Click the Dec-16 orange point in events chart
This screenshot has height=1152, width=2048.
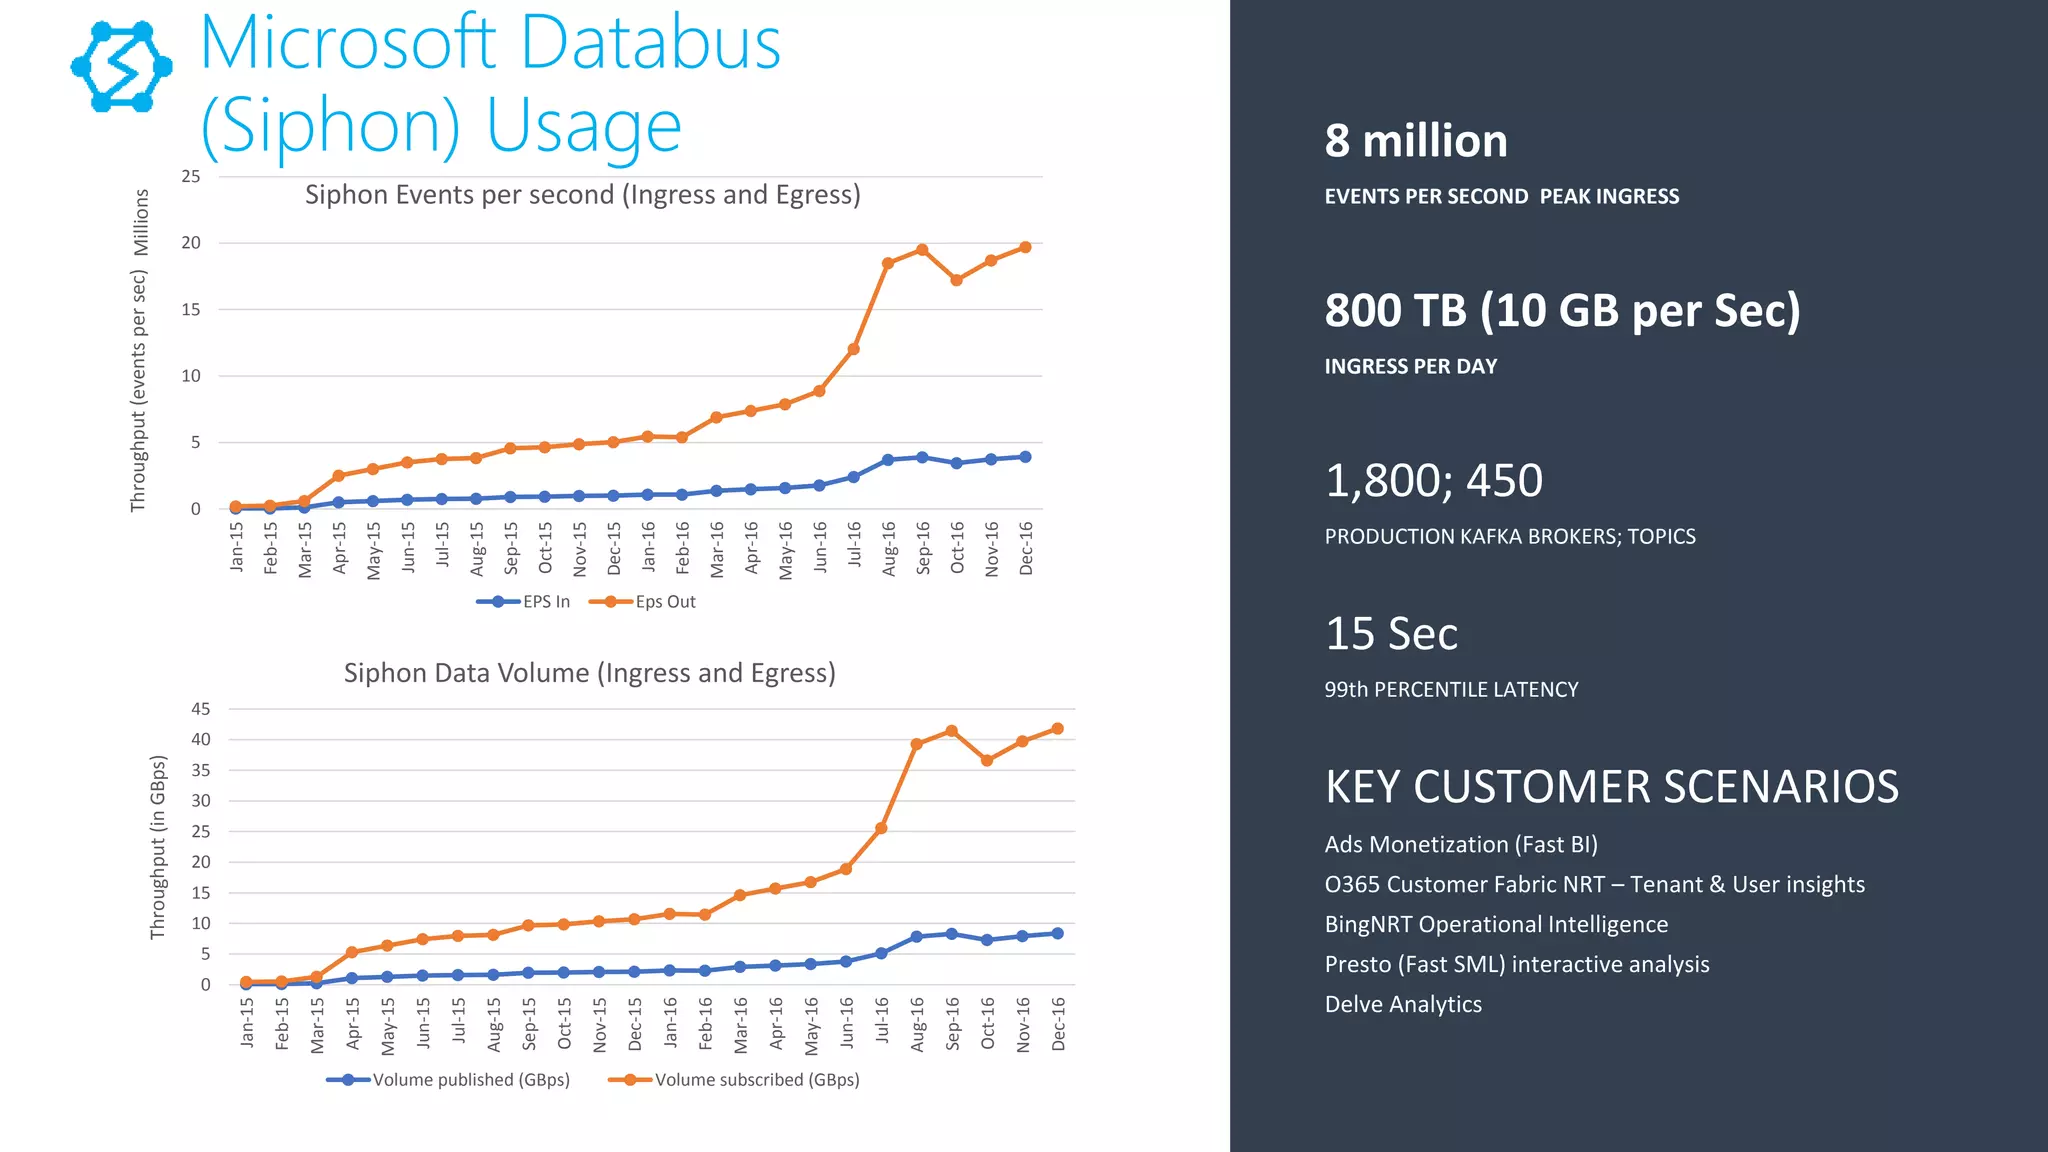[1025, 247]
